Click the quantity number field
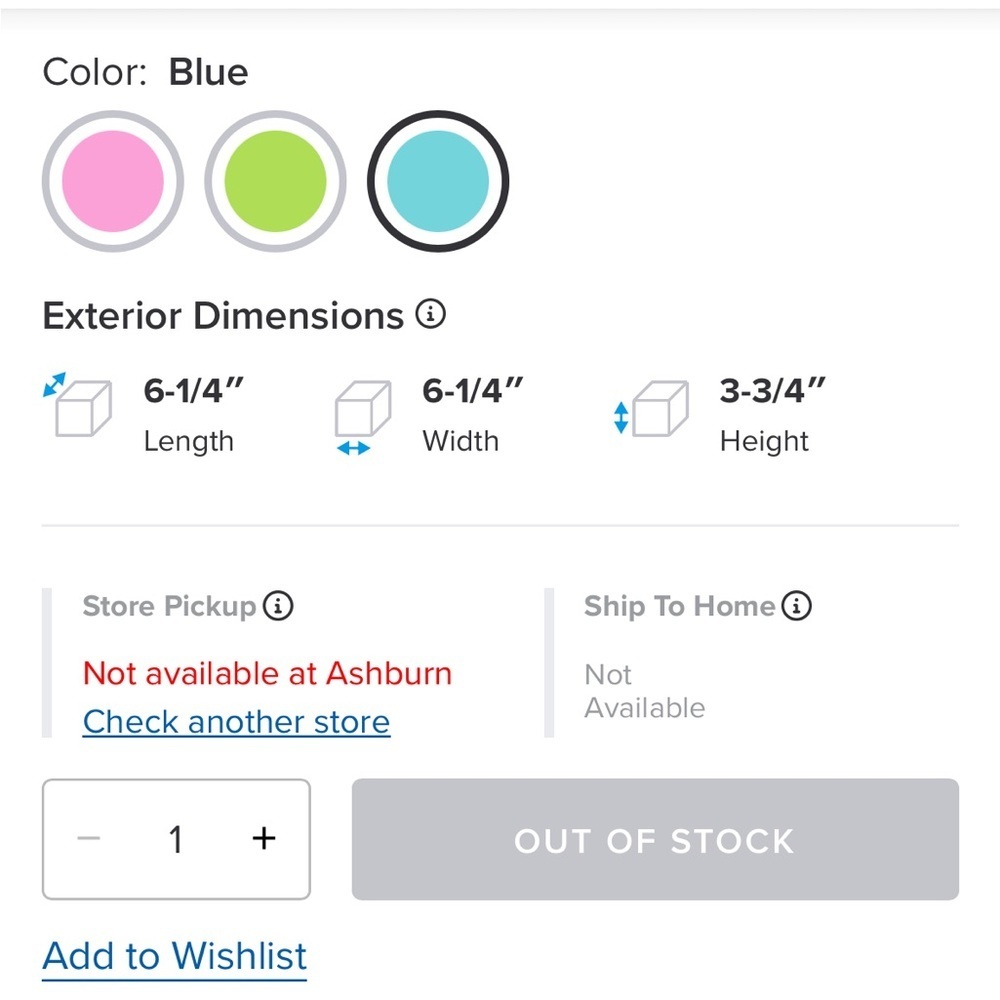1000x1000 pixels. 176,839
